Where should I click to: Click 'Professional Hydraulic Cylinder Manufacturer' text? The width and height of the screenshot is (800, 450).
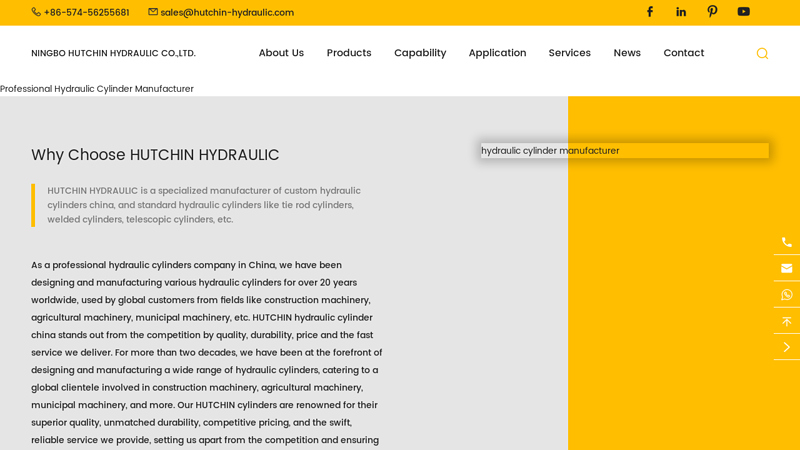97,89
